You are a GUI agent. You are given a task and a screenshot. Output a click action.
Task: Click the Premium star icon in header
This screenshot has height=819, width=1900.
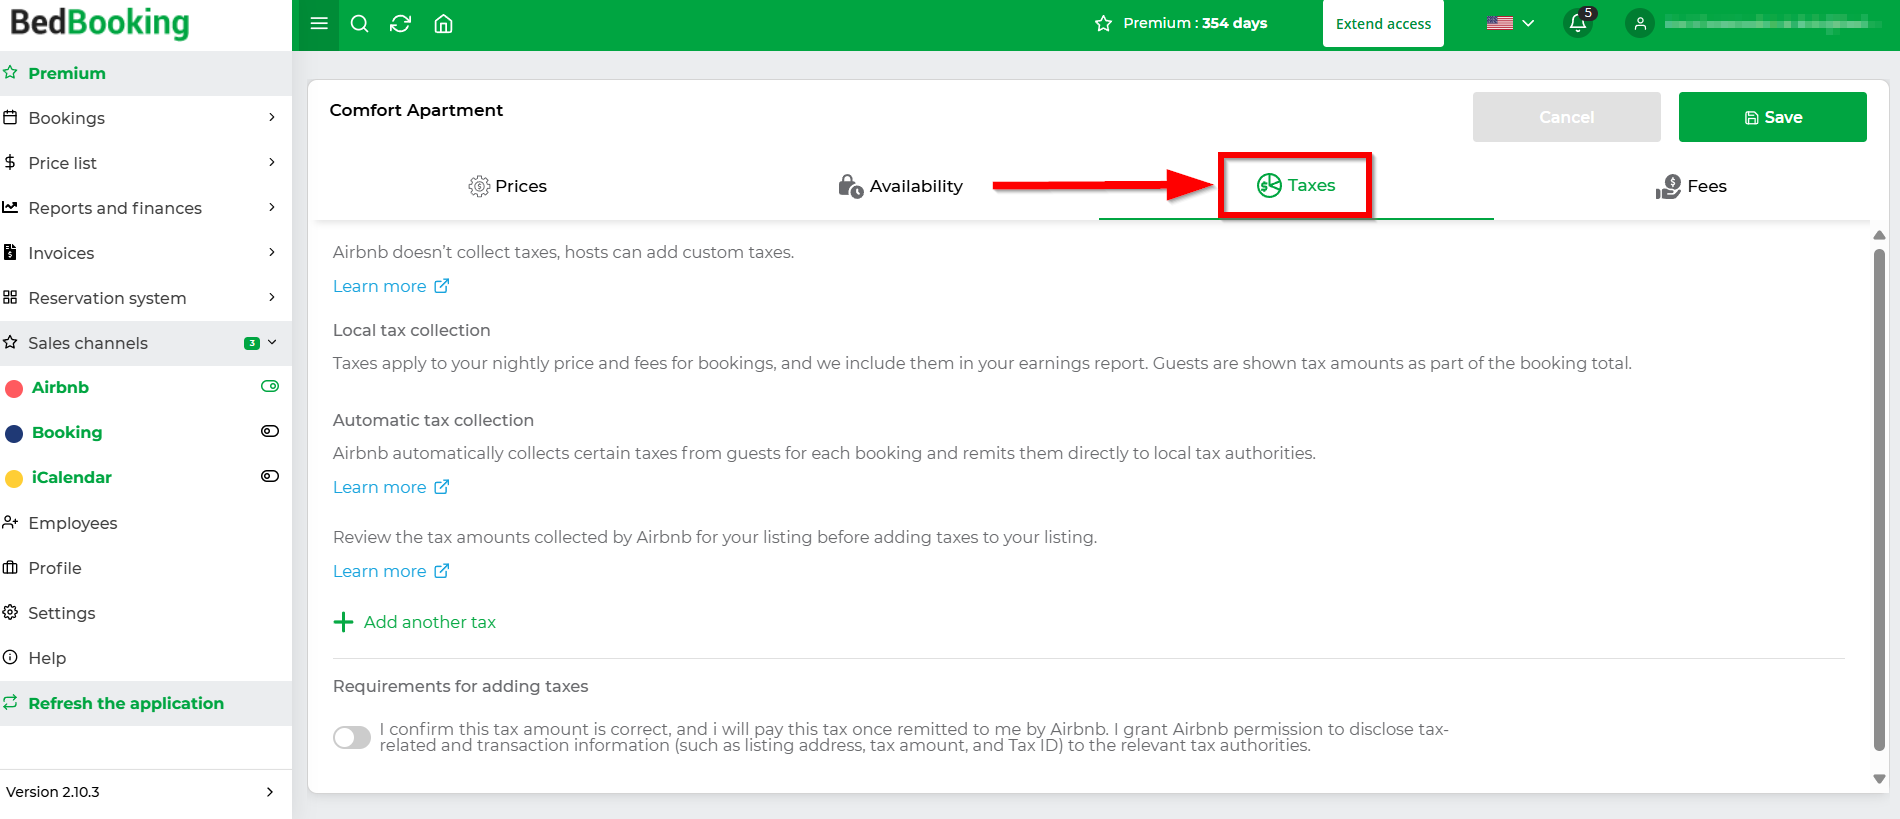1103,23
